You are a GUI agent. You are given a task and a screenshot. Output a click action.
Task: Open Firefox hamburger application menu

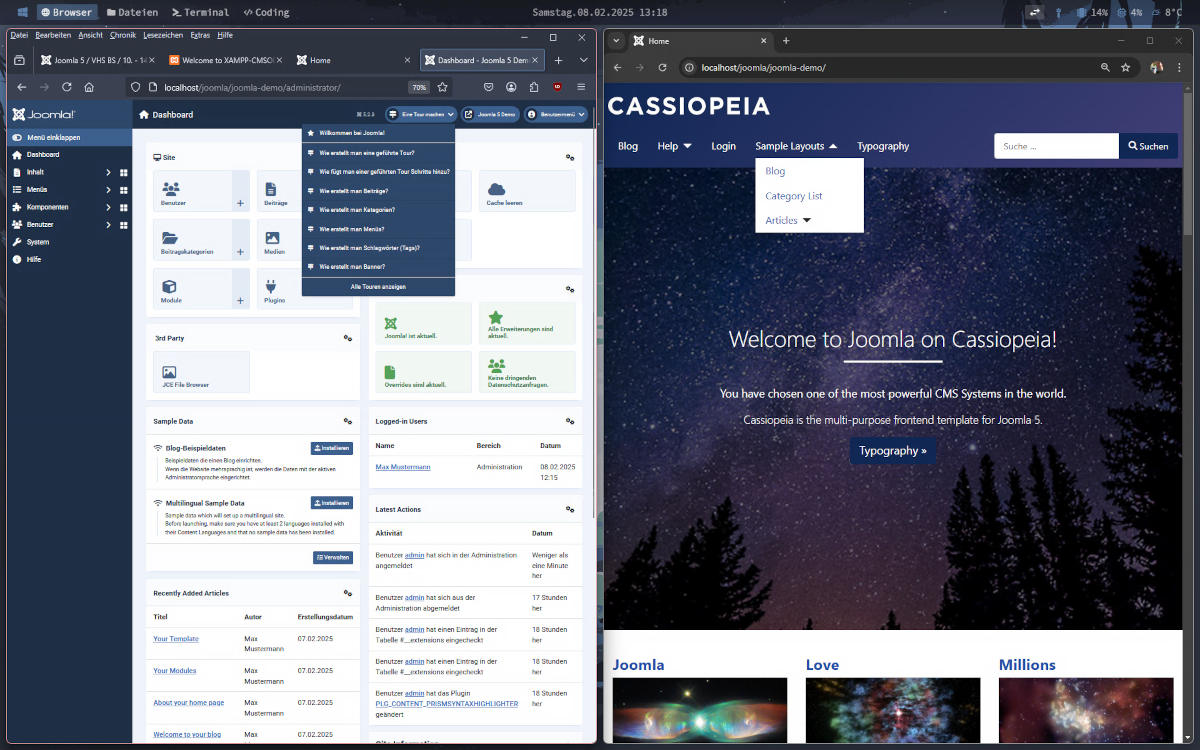(581, 87)
